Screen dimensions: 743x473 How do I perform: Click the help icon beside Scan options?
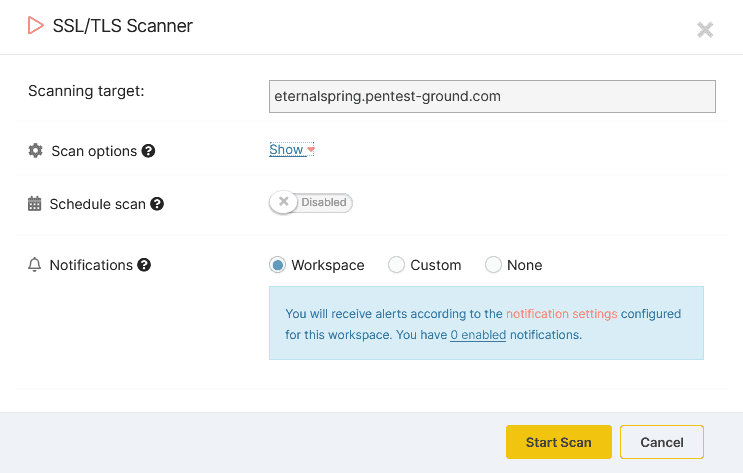pyautogui.click(x=148, y=151)
